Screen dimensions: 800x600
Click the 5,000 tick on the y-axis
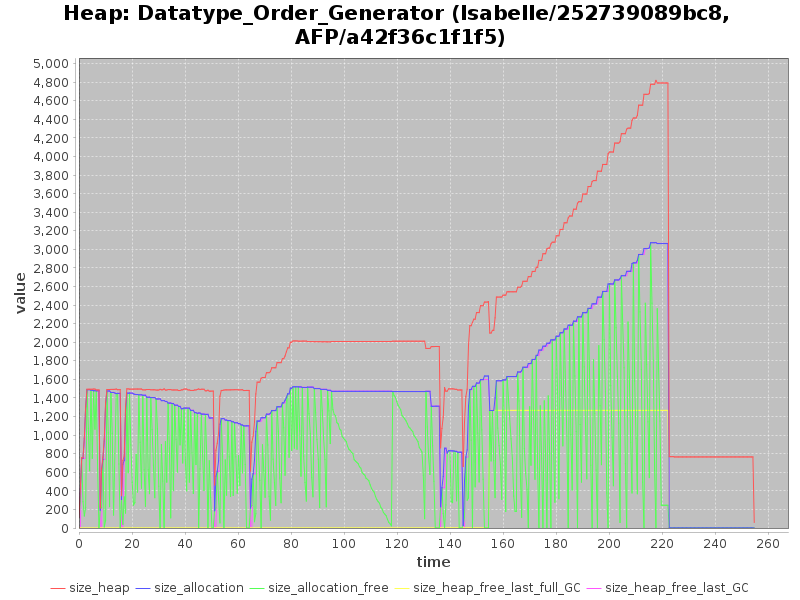coord(51,63)
